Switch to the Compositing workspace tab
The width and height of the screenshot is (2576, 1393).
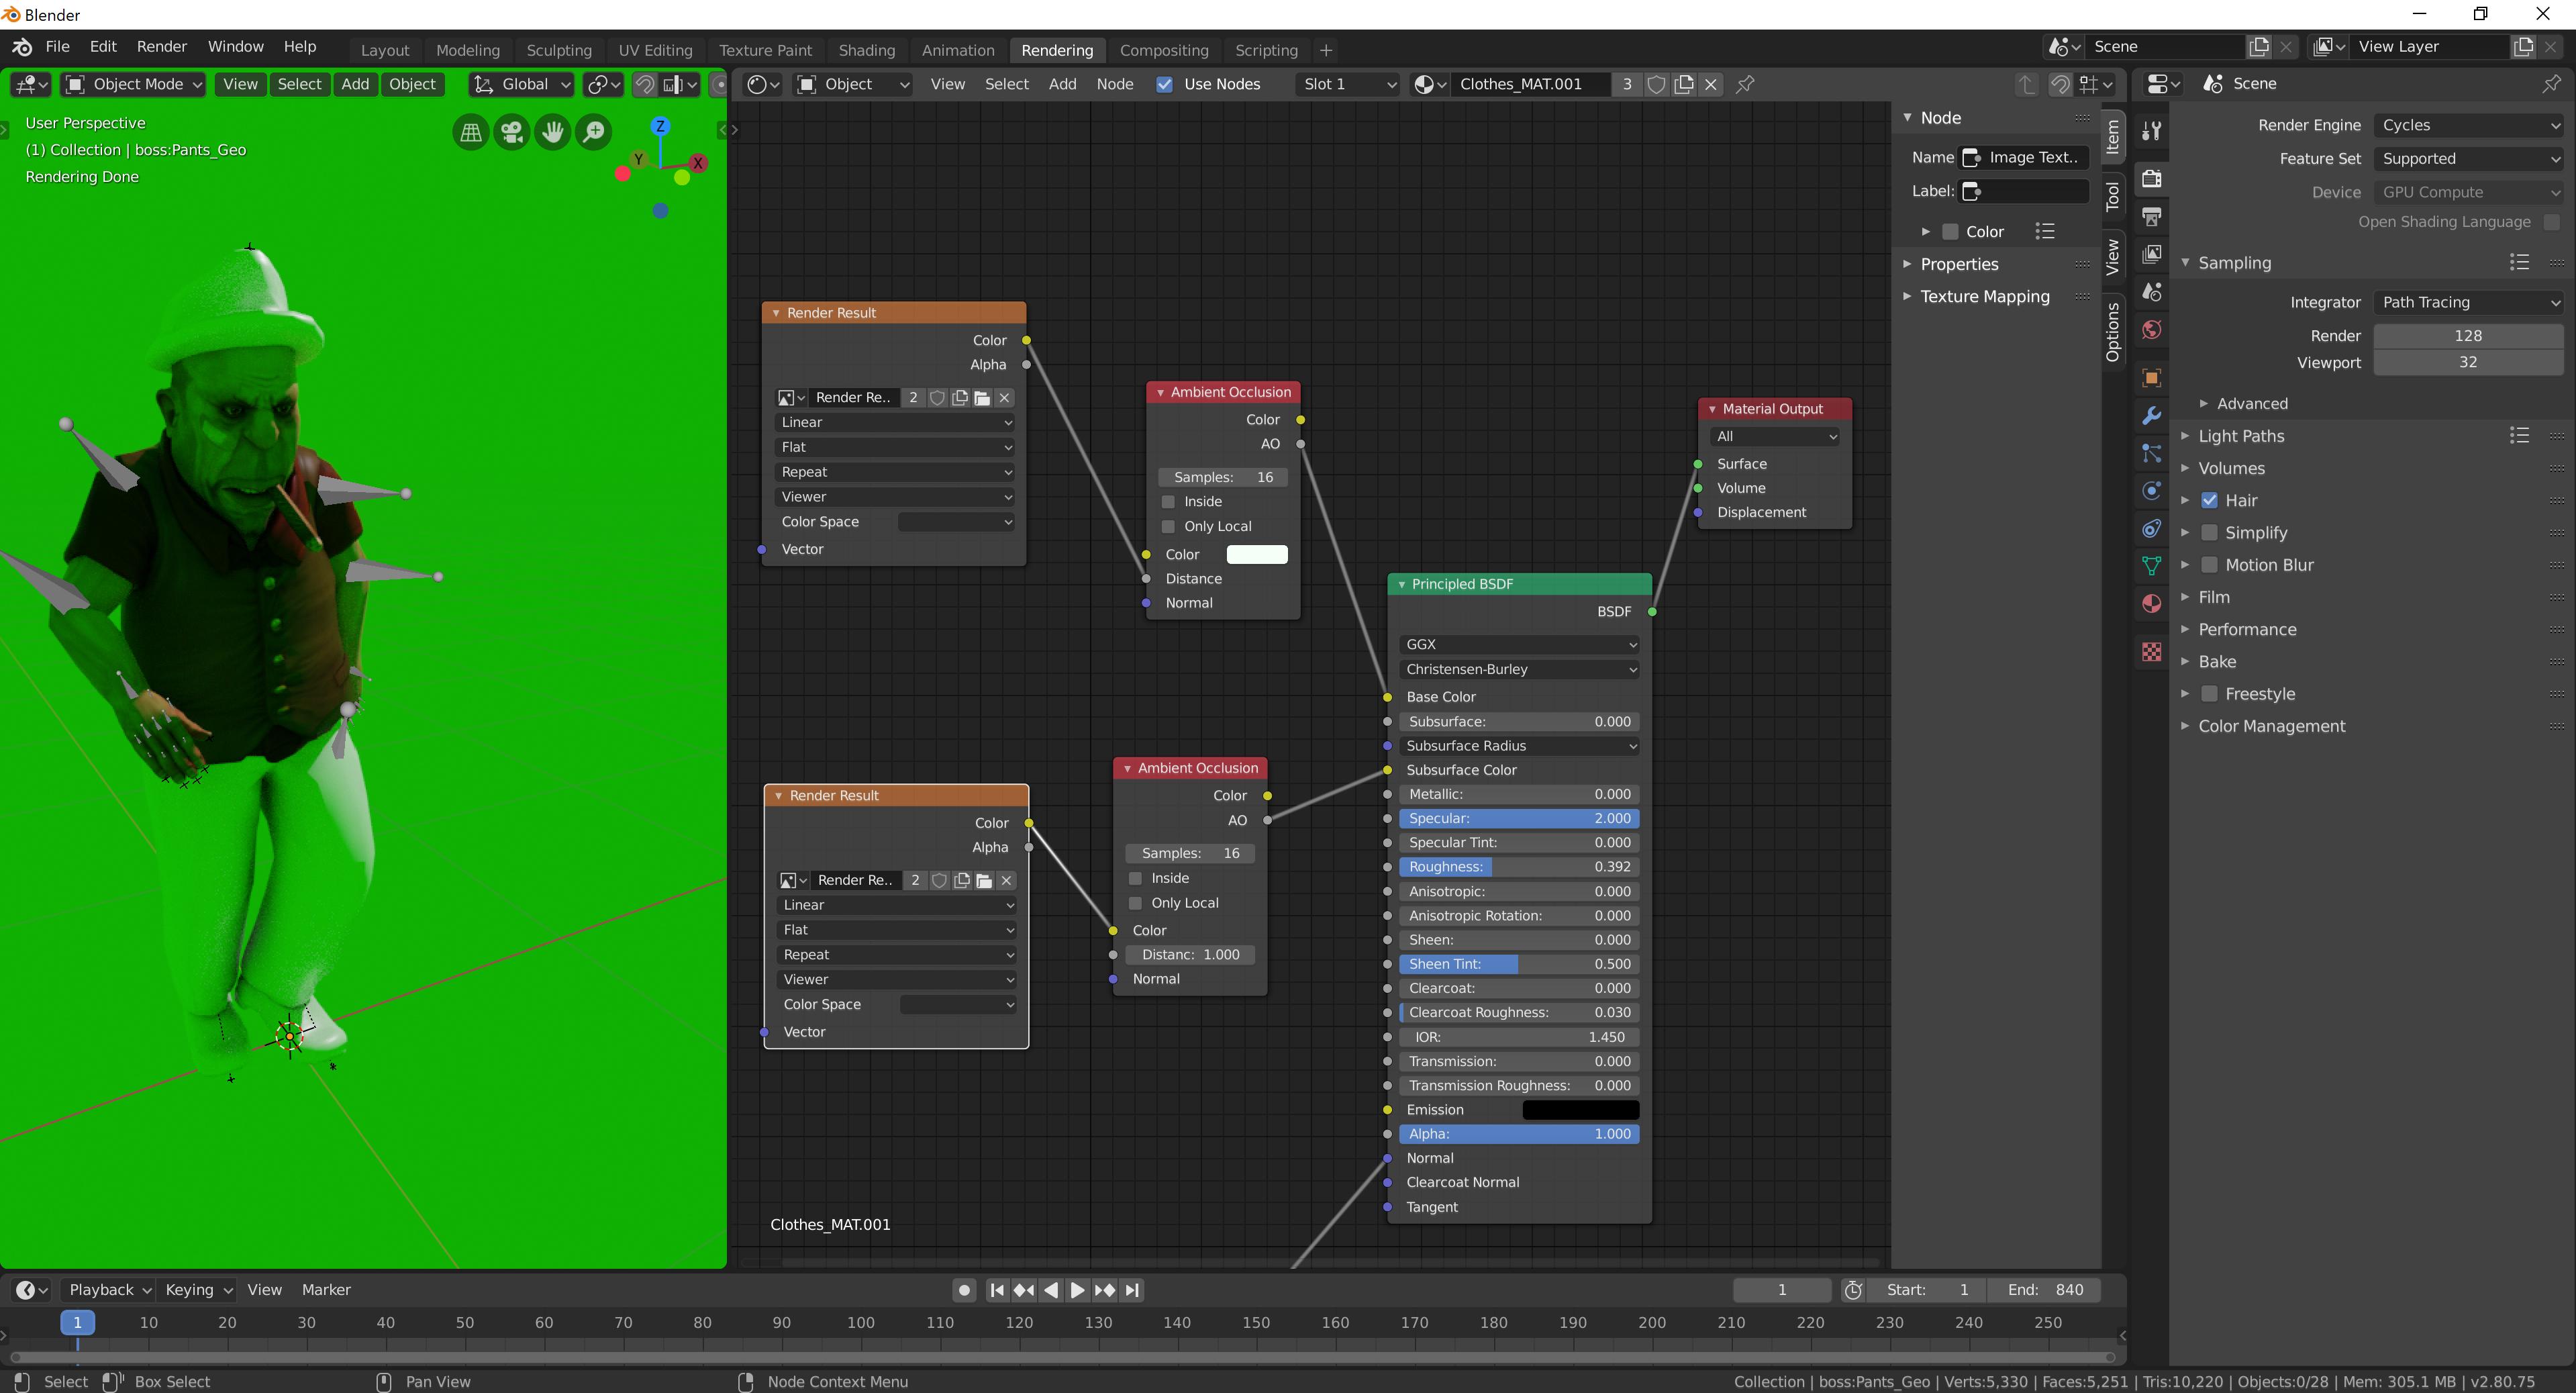click(x=1163, y=50)
